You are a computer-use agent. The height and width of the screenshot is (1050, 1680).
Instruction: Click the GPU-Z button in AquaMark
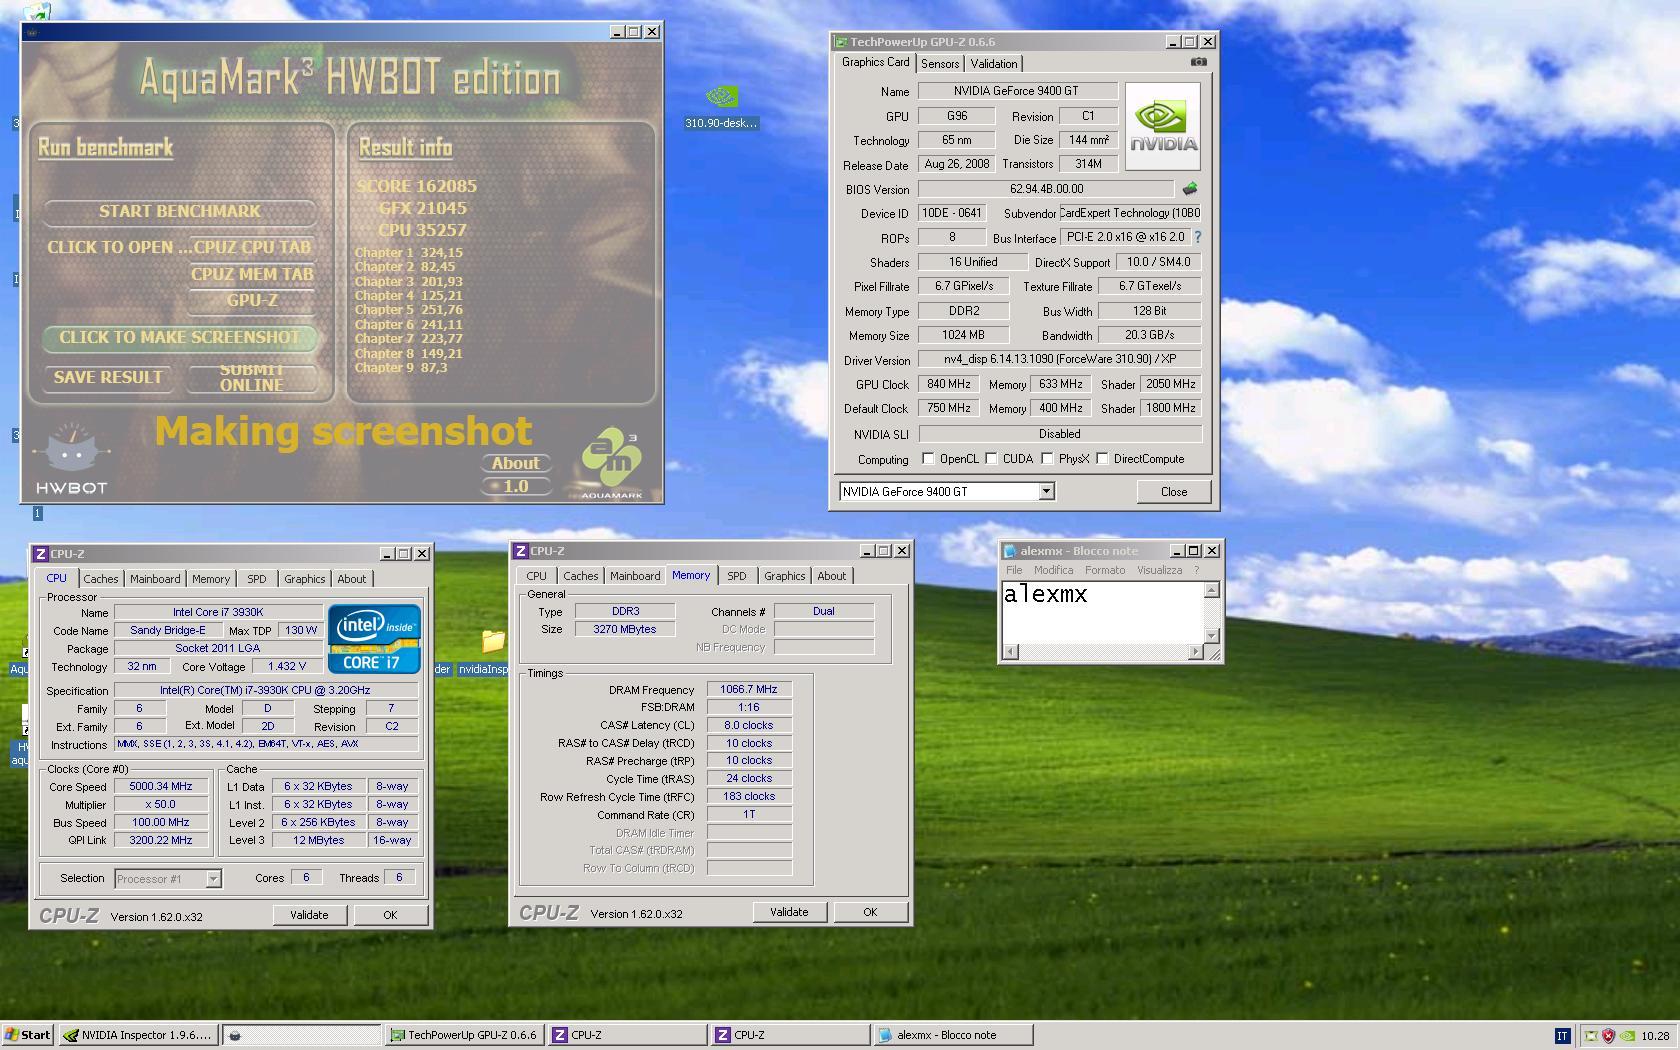252,300
